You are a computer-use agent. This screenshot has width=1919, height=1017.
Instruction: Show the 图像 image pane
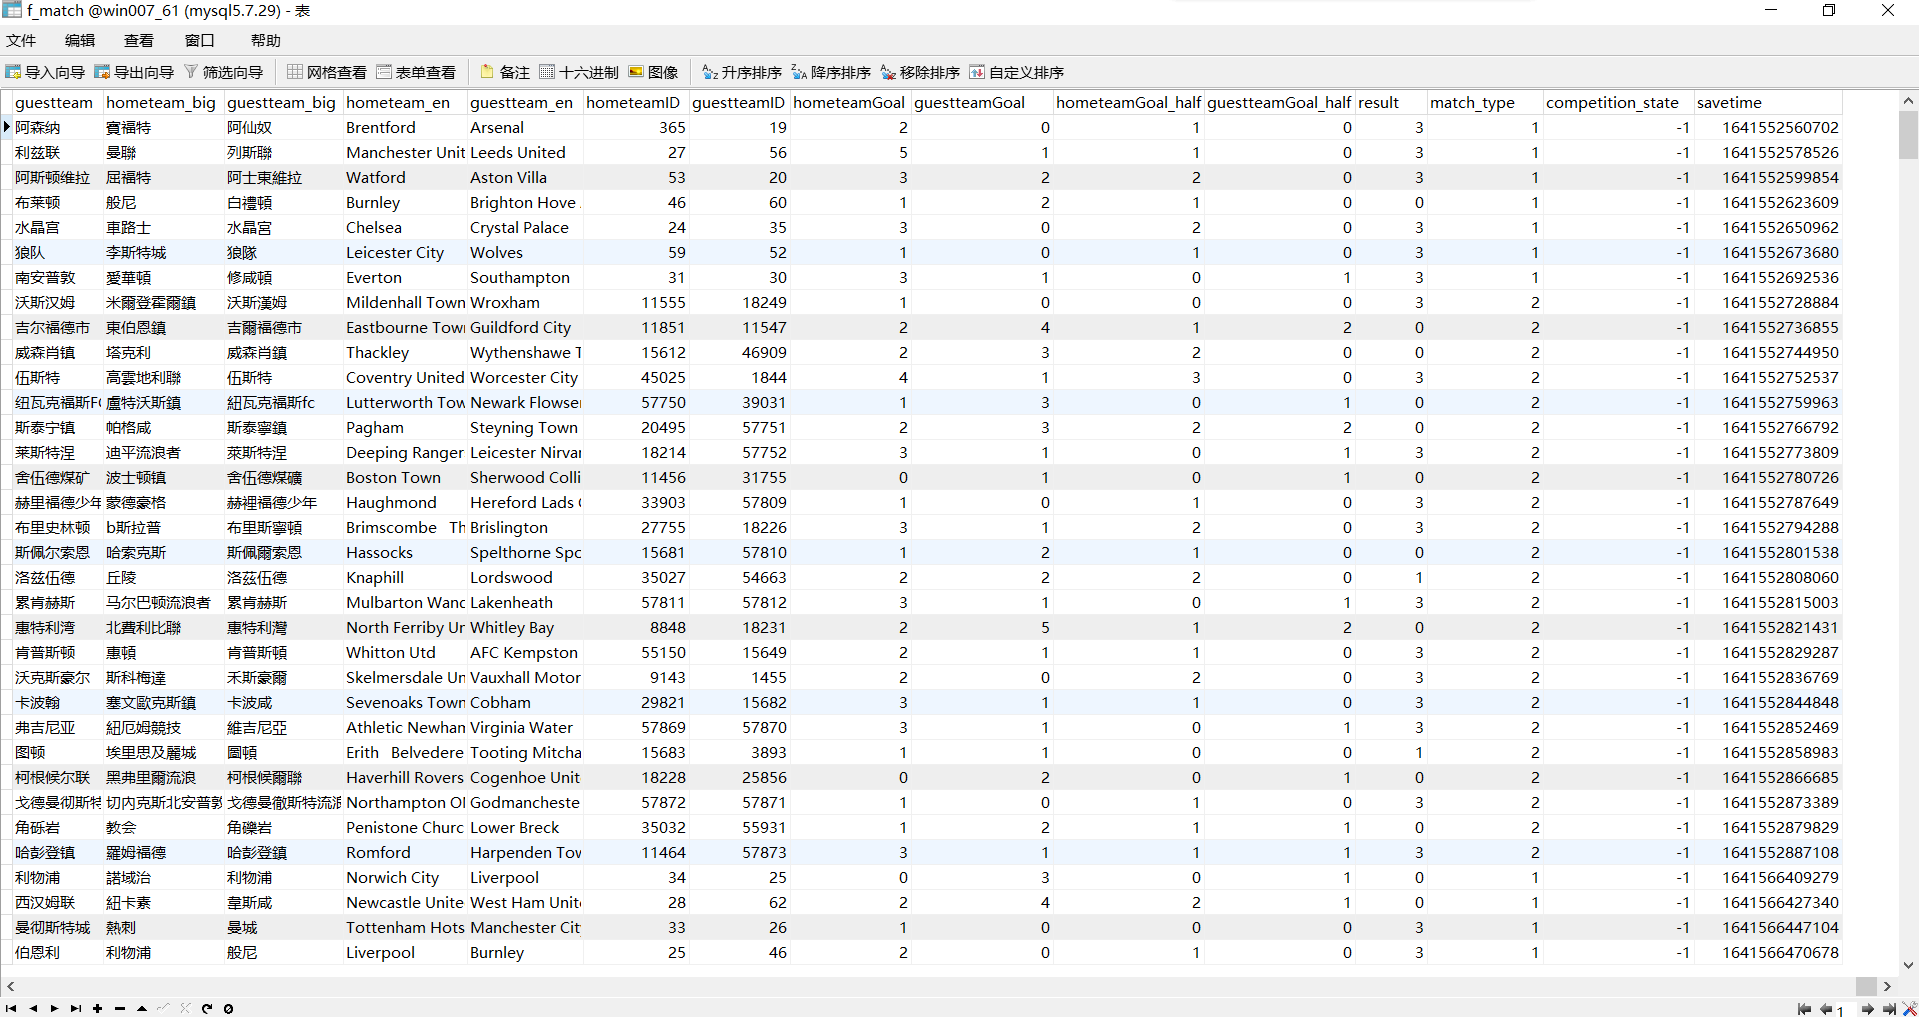pos(653,72)
